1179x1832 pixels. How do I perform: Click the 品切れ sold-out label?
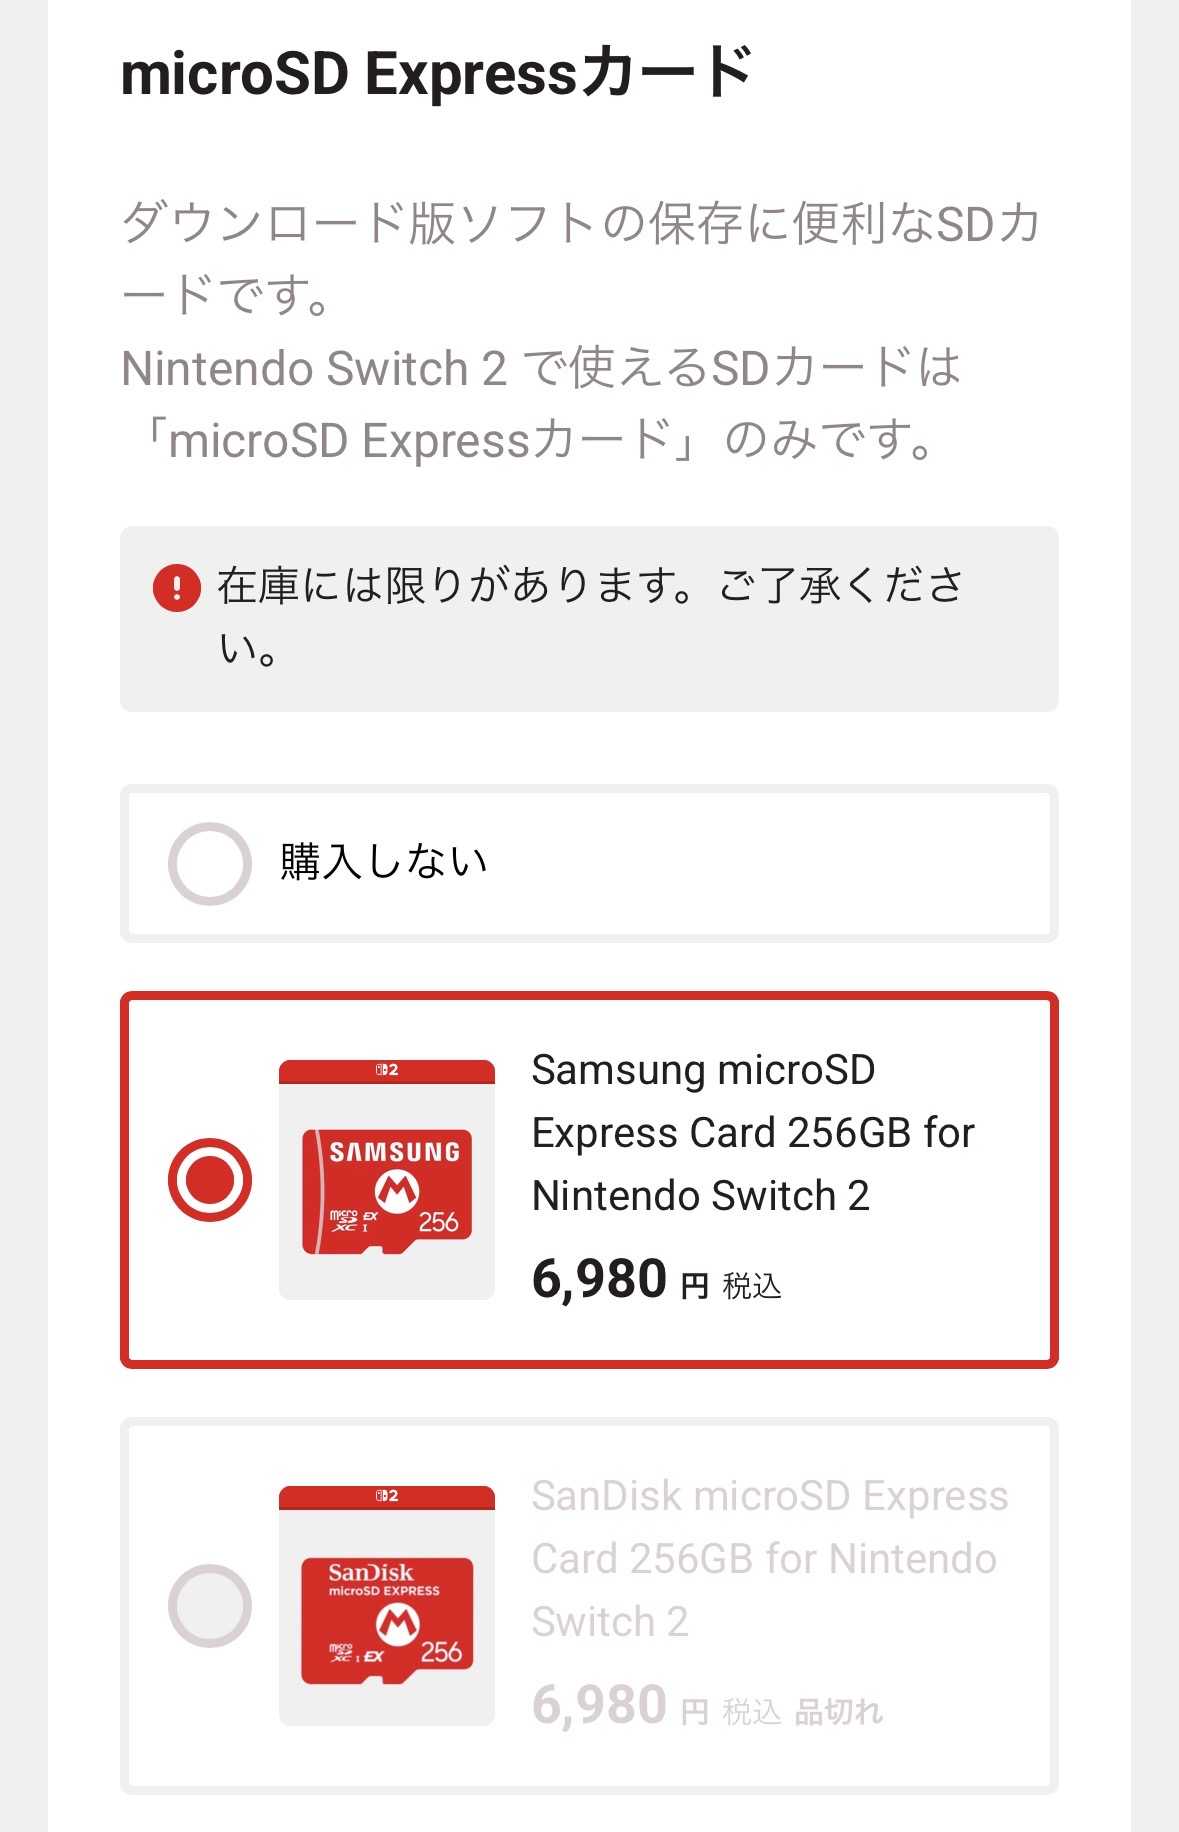point(838,1712)
